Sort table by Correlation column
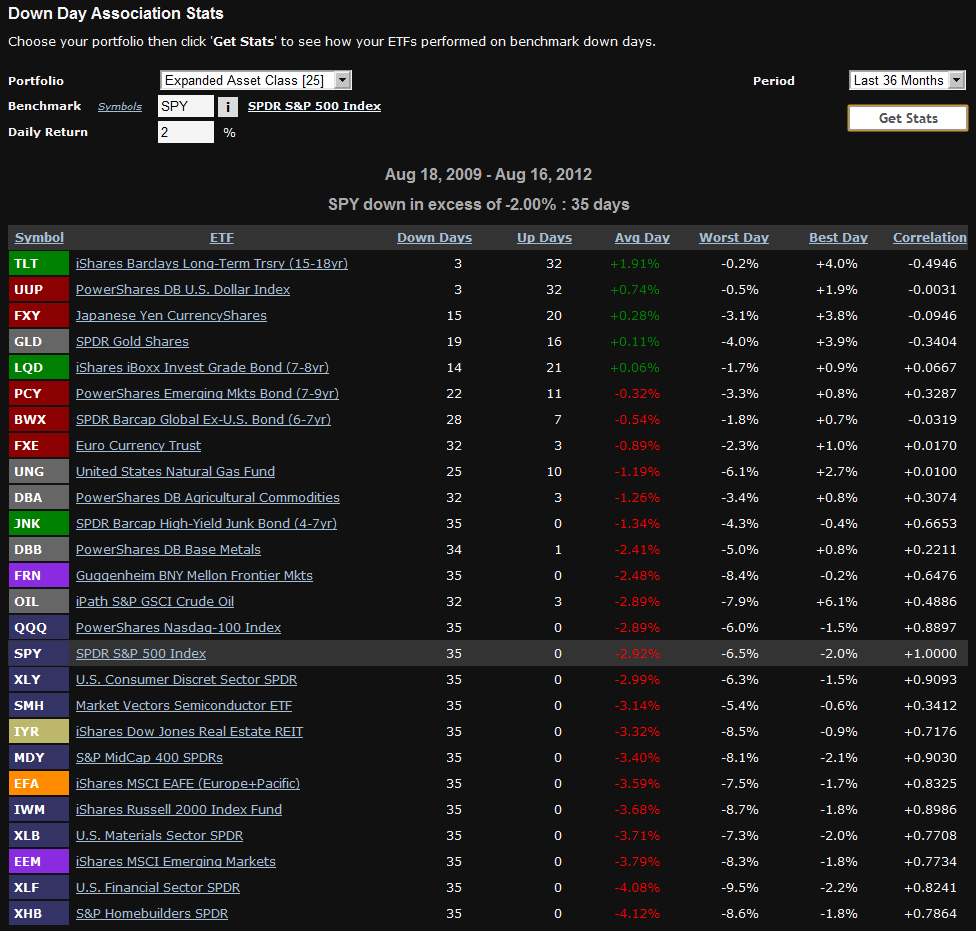The width and height of the screenshot is (976, 931). pyautogui.click(x=930, y=238)
